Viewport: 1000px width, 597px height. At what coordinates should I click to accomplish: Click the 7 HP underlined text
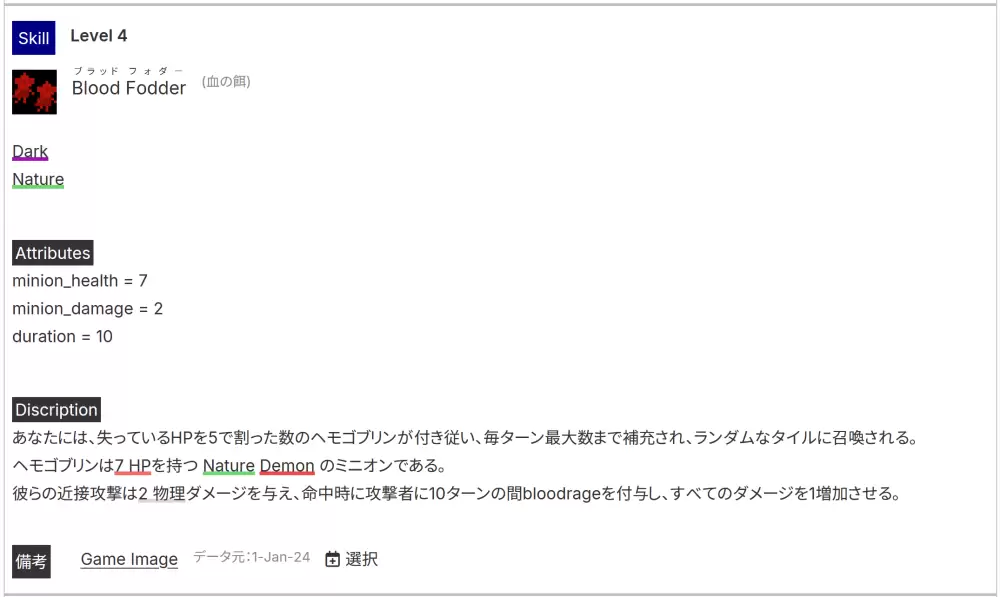[x=133, y=466]
